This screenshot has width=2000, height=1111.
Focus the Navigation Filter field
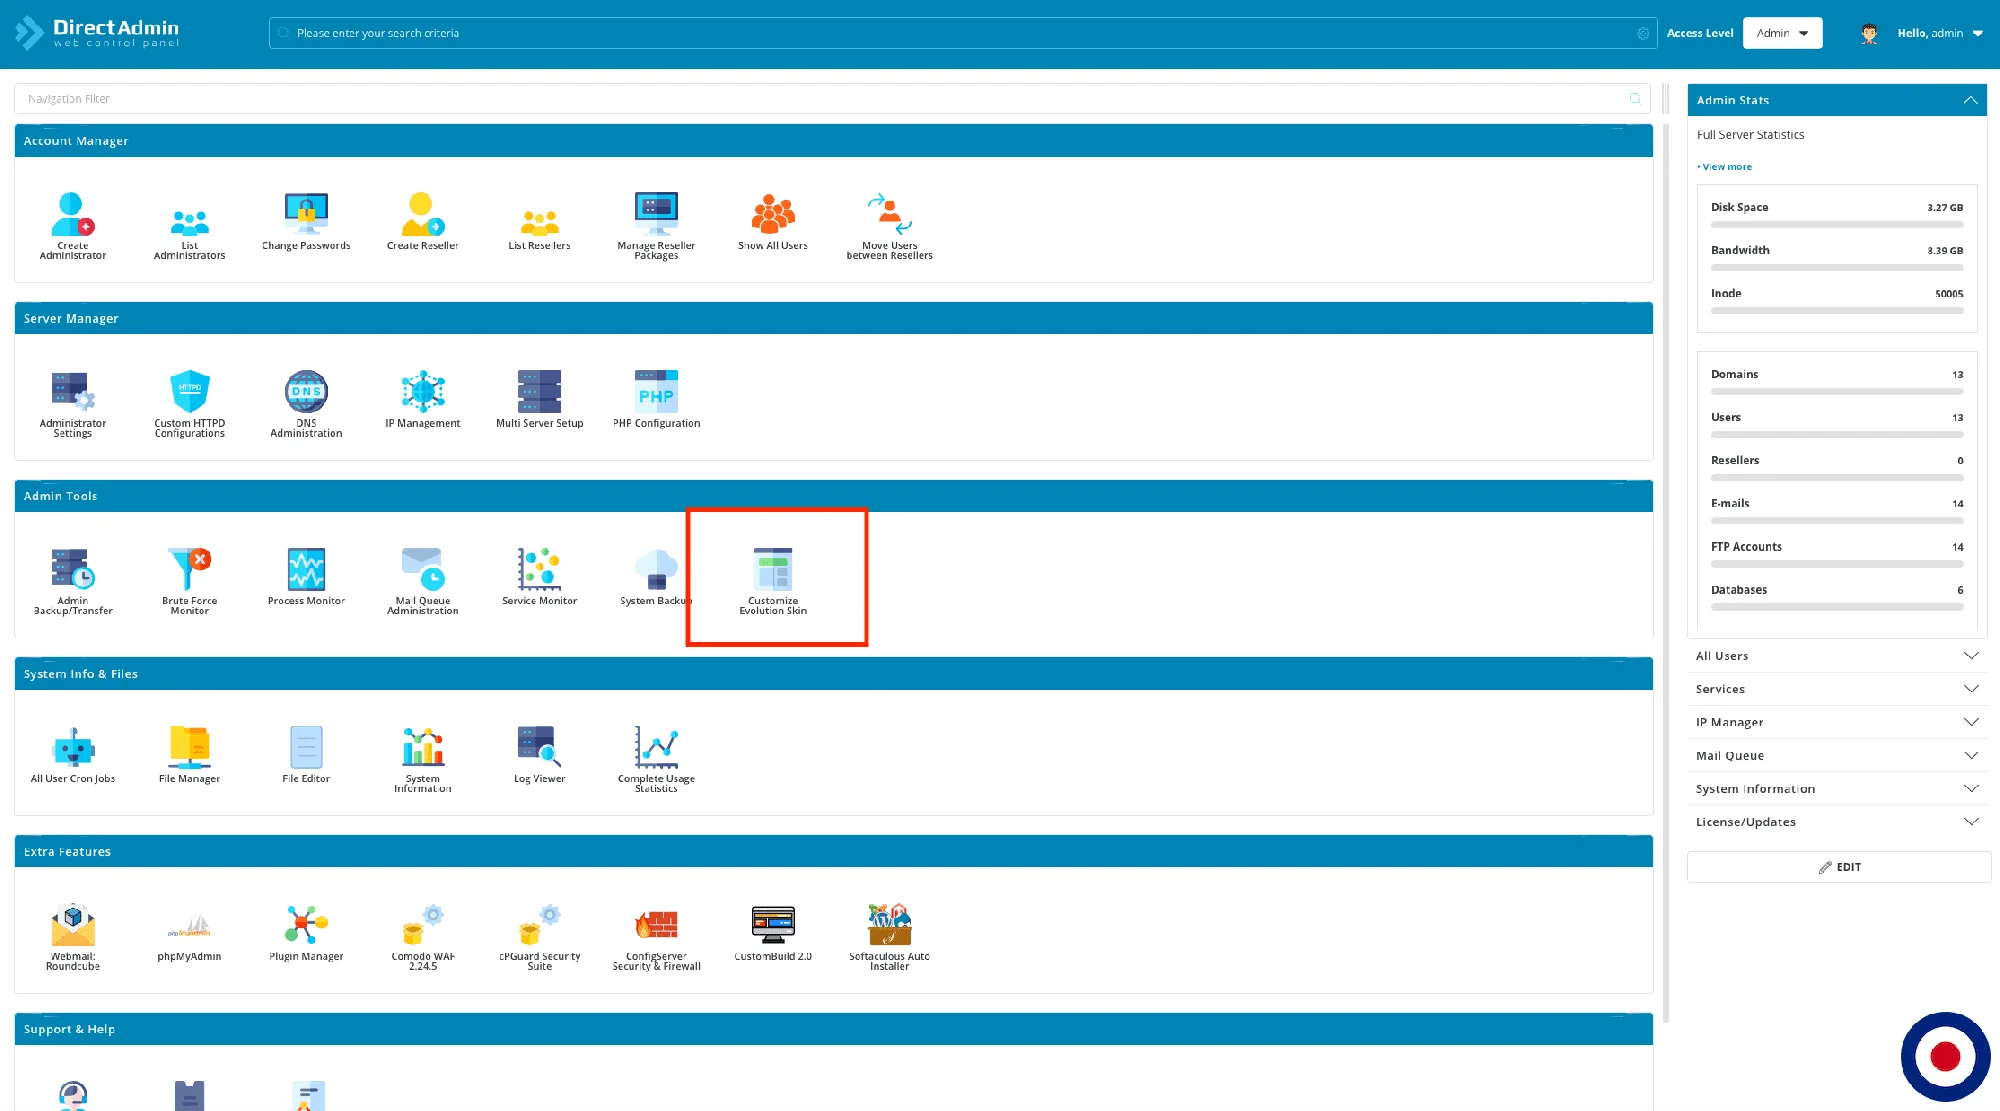click(x=832, y=99)
